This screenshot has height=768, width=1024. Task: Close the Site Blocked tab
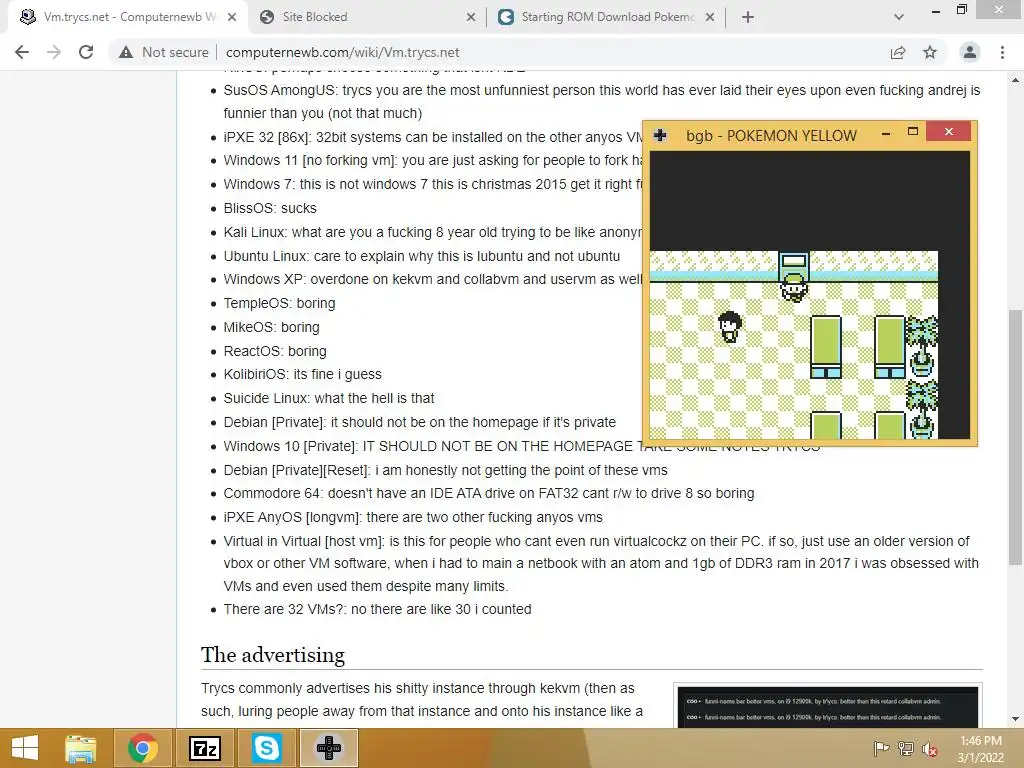(471, 17)
